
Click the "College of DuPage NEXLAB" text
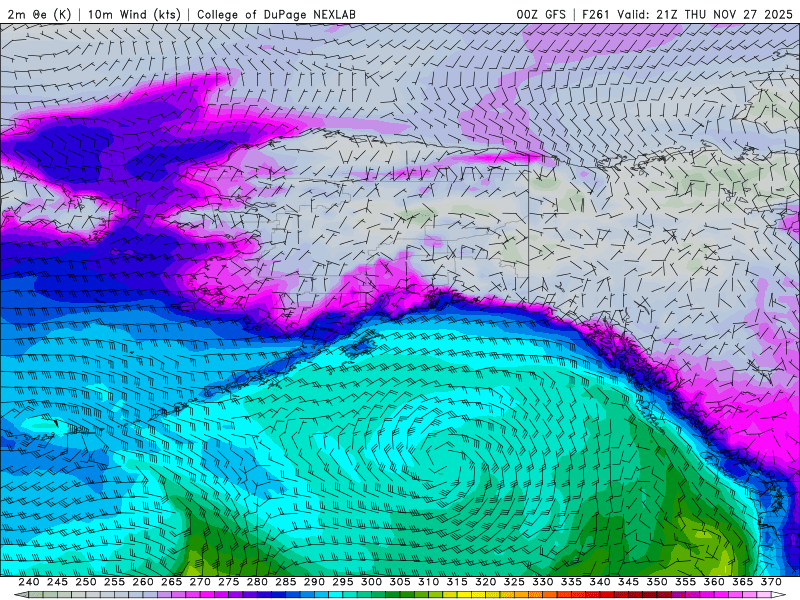[x=276, y=14]
